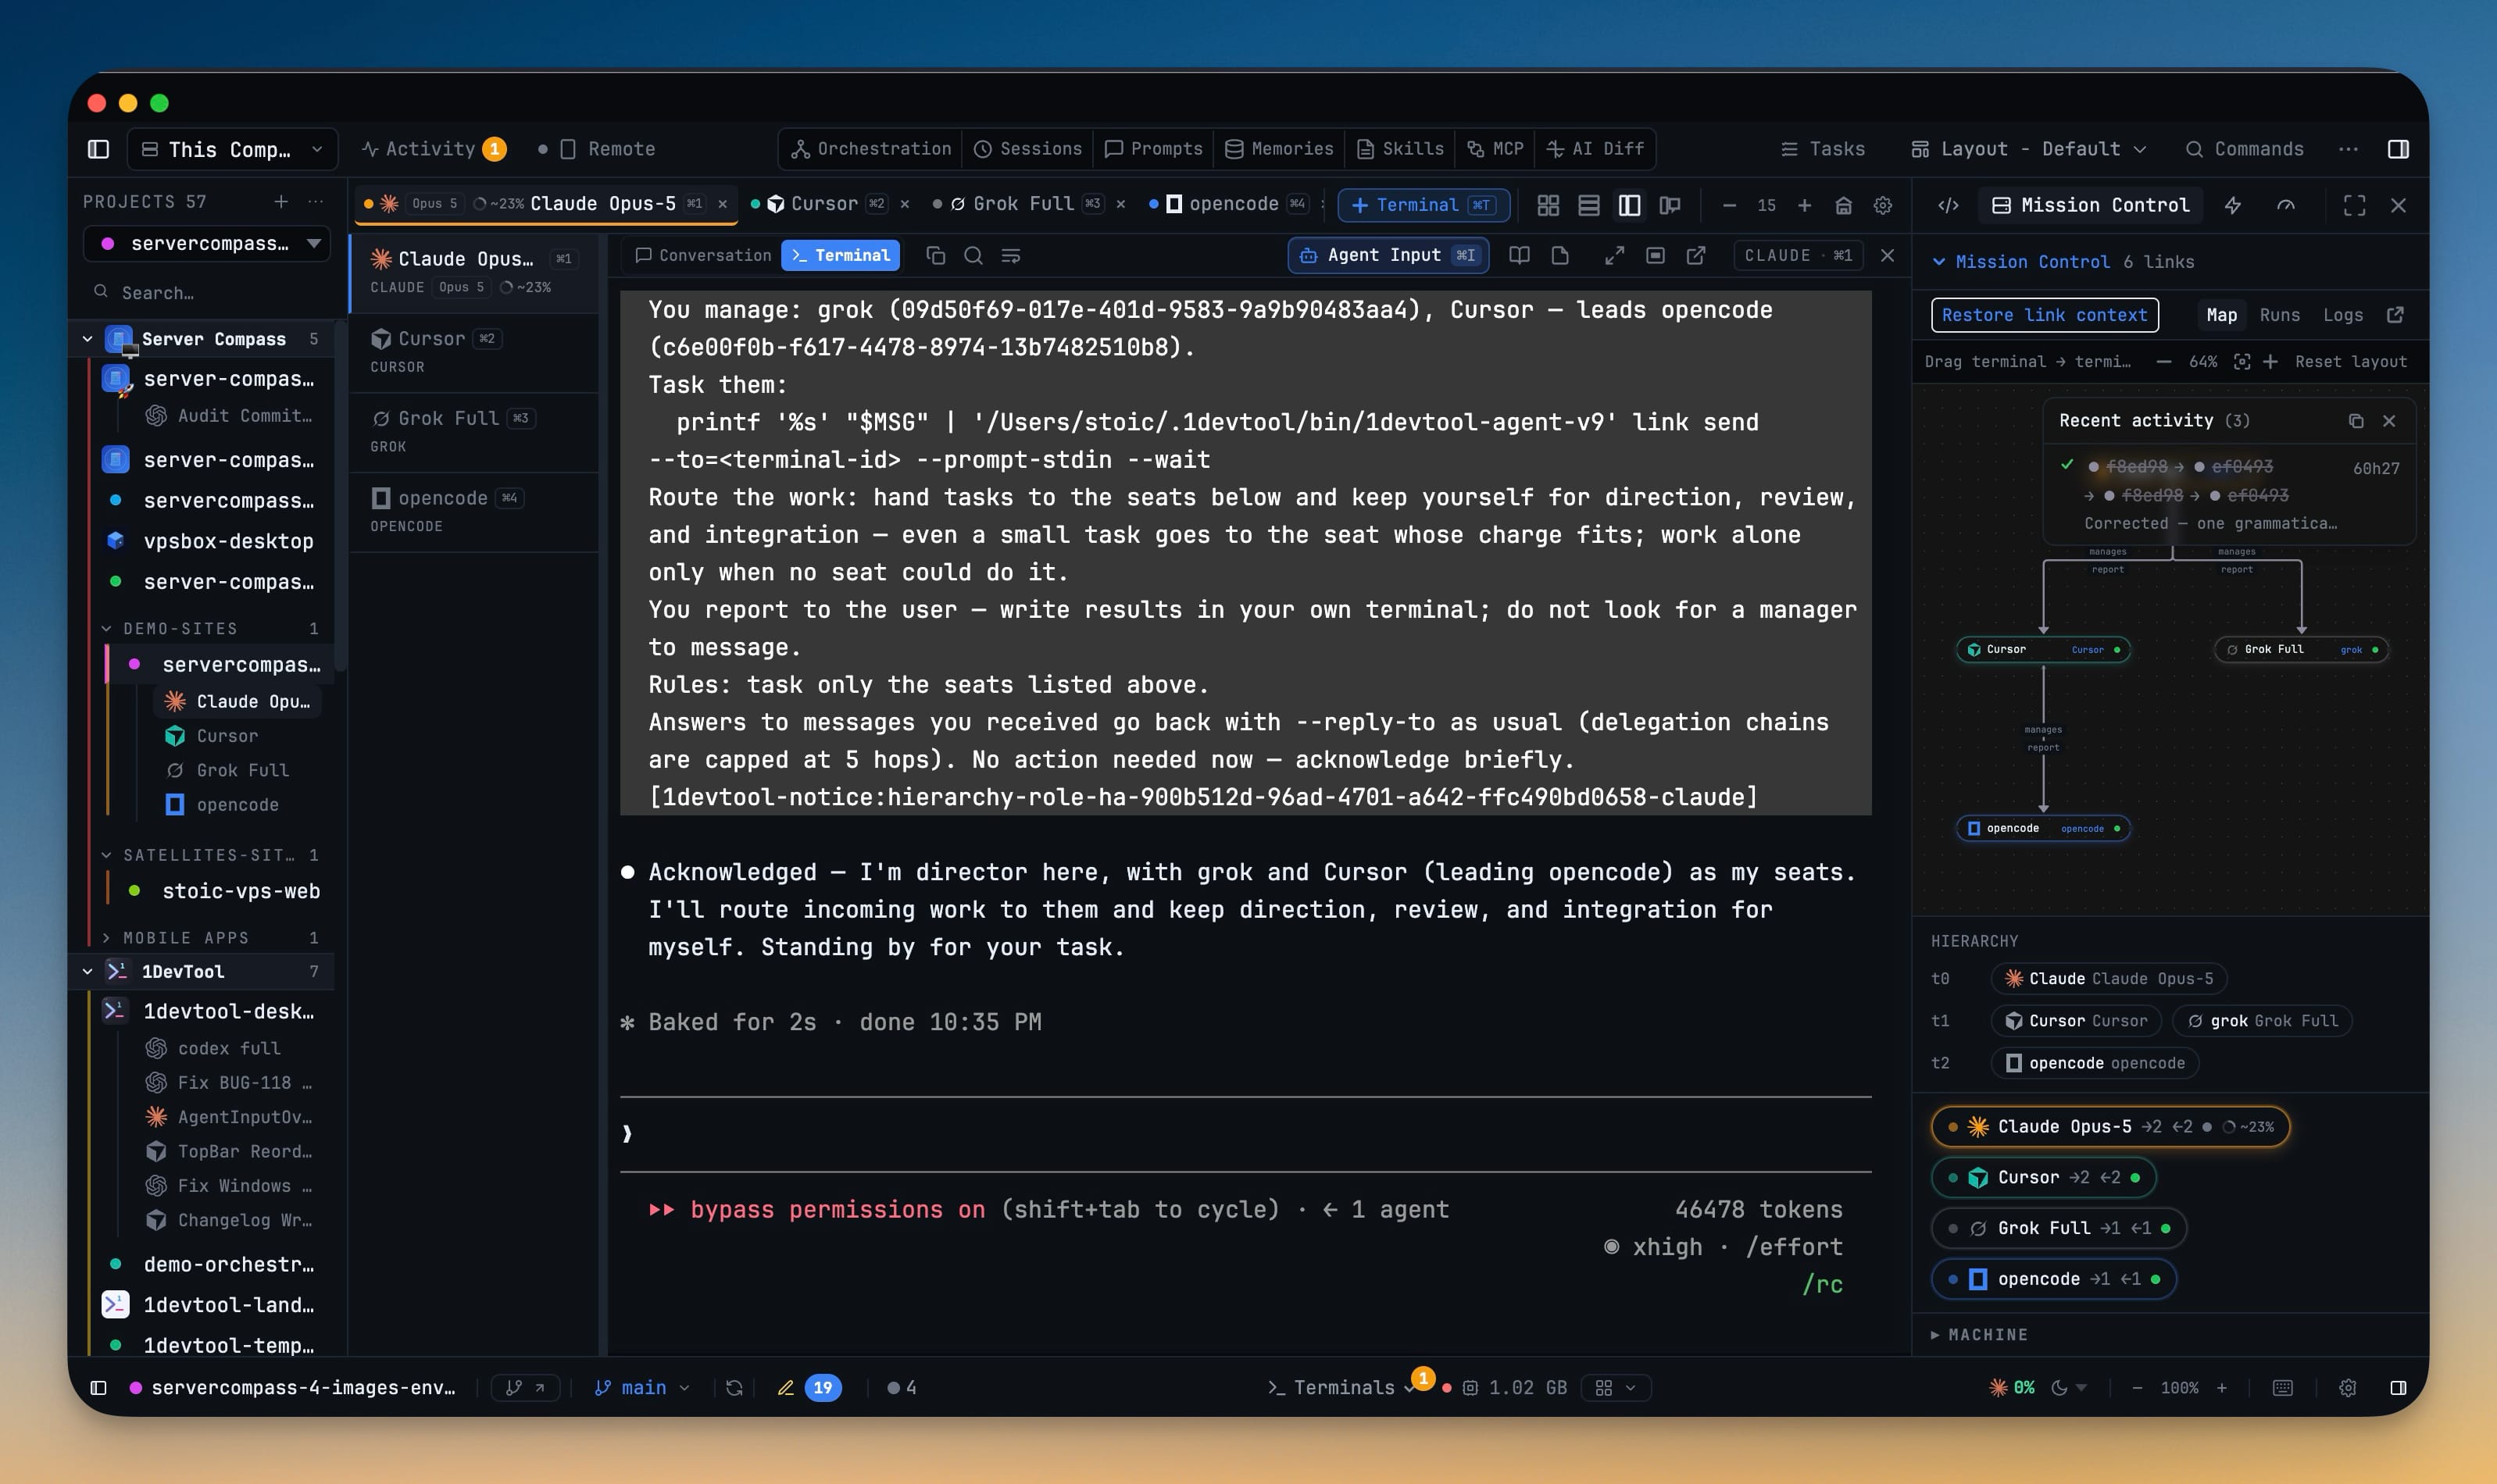
Task: Close the Grok Full terminal tab
Action: 1121,204
